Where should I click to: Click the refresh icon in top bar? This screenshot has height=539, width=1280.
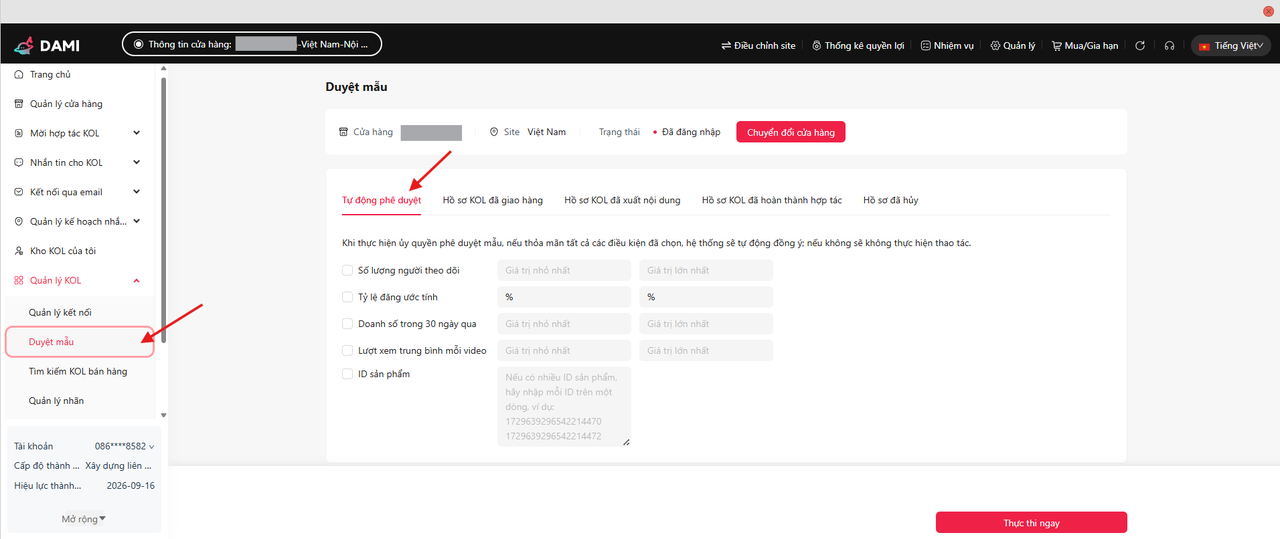[1140, 45]
